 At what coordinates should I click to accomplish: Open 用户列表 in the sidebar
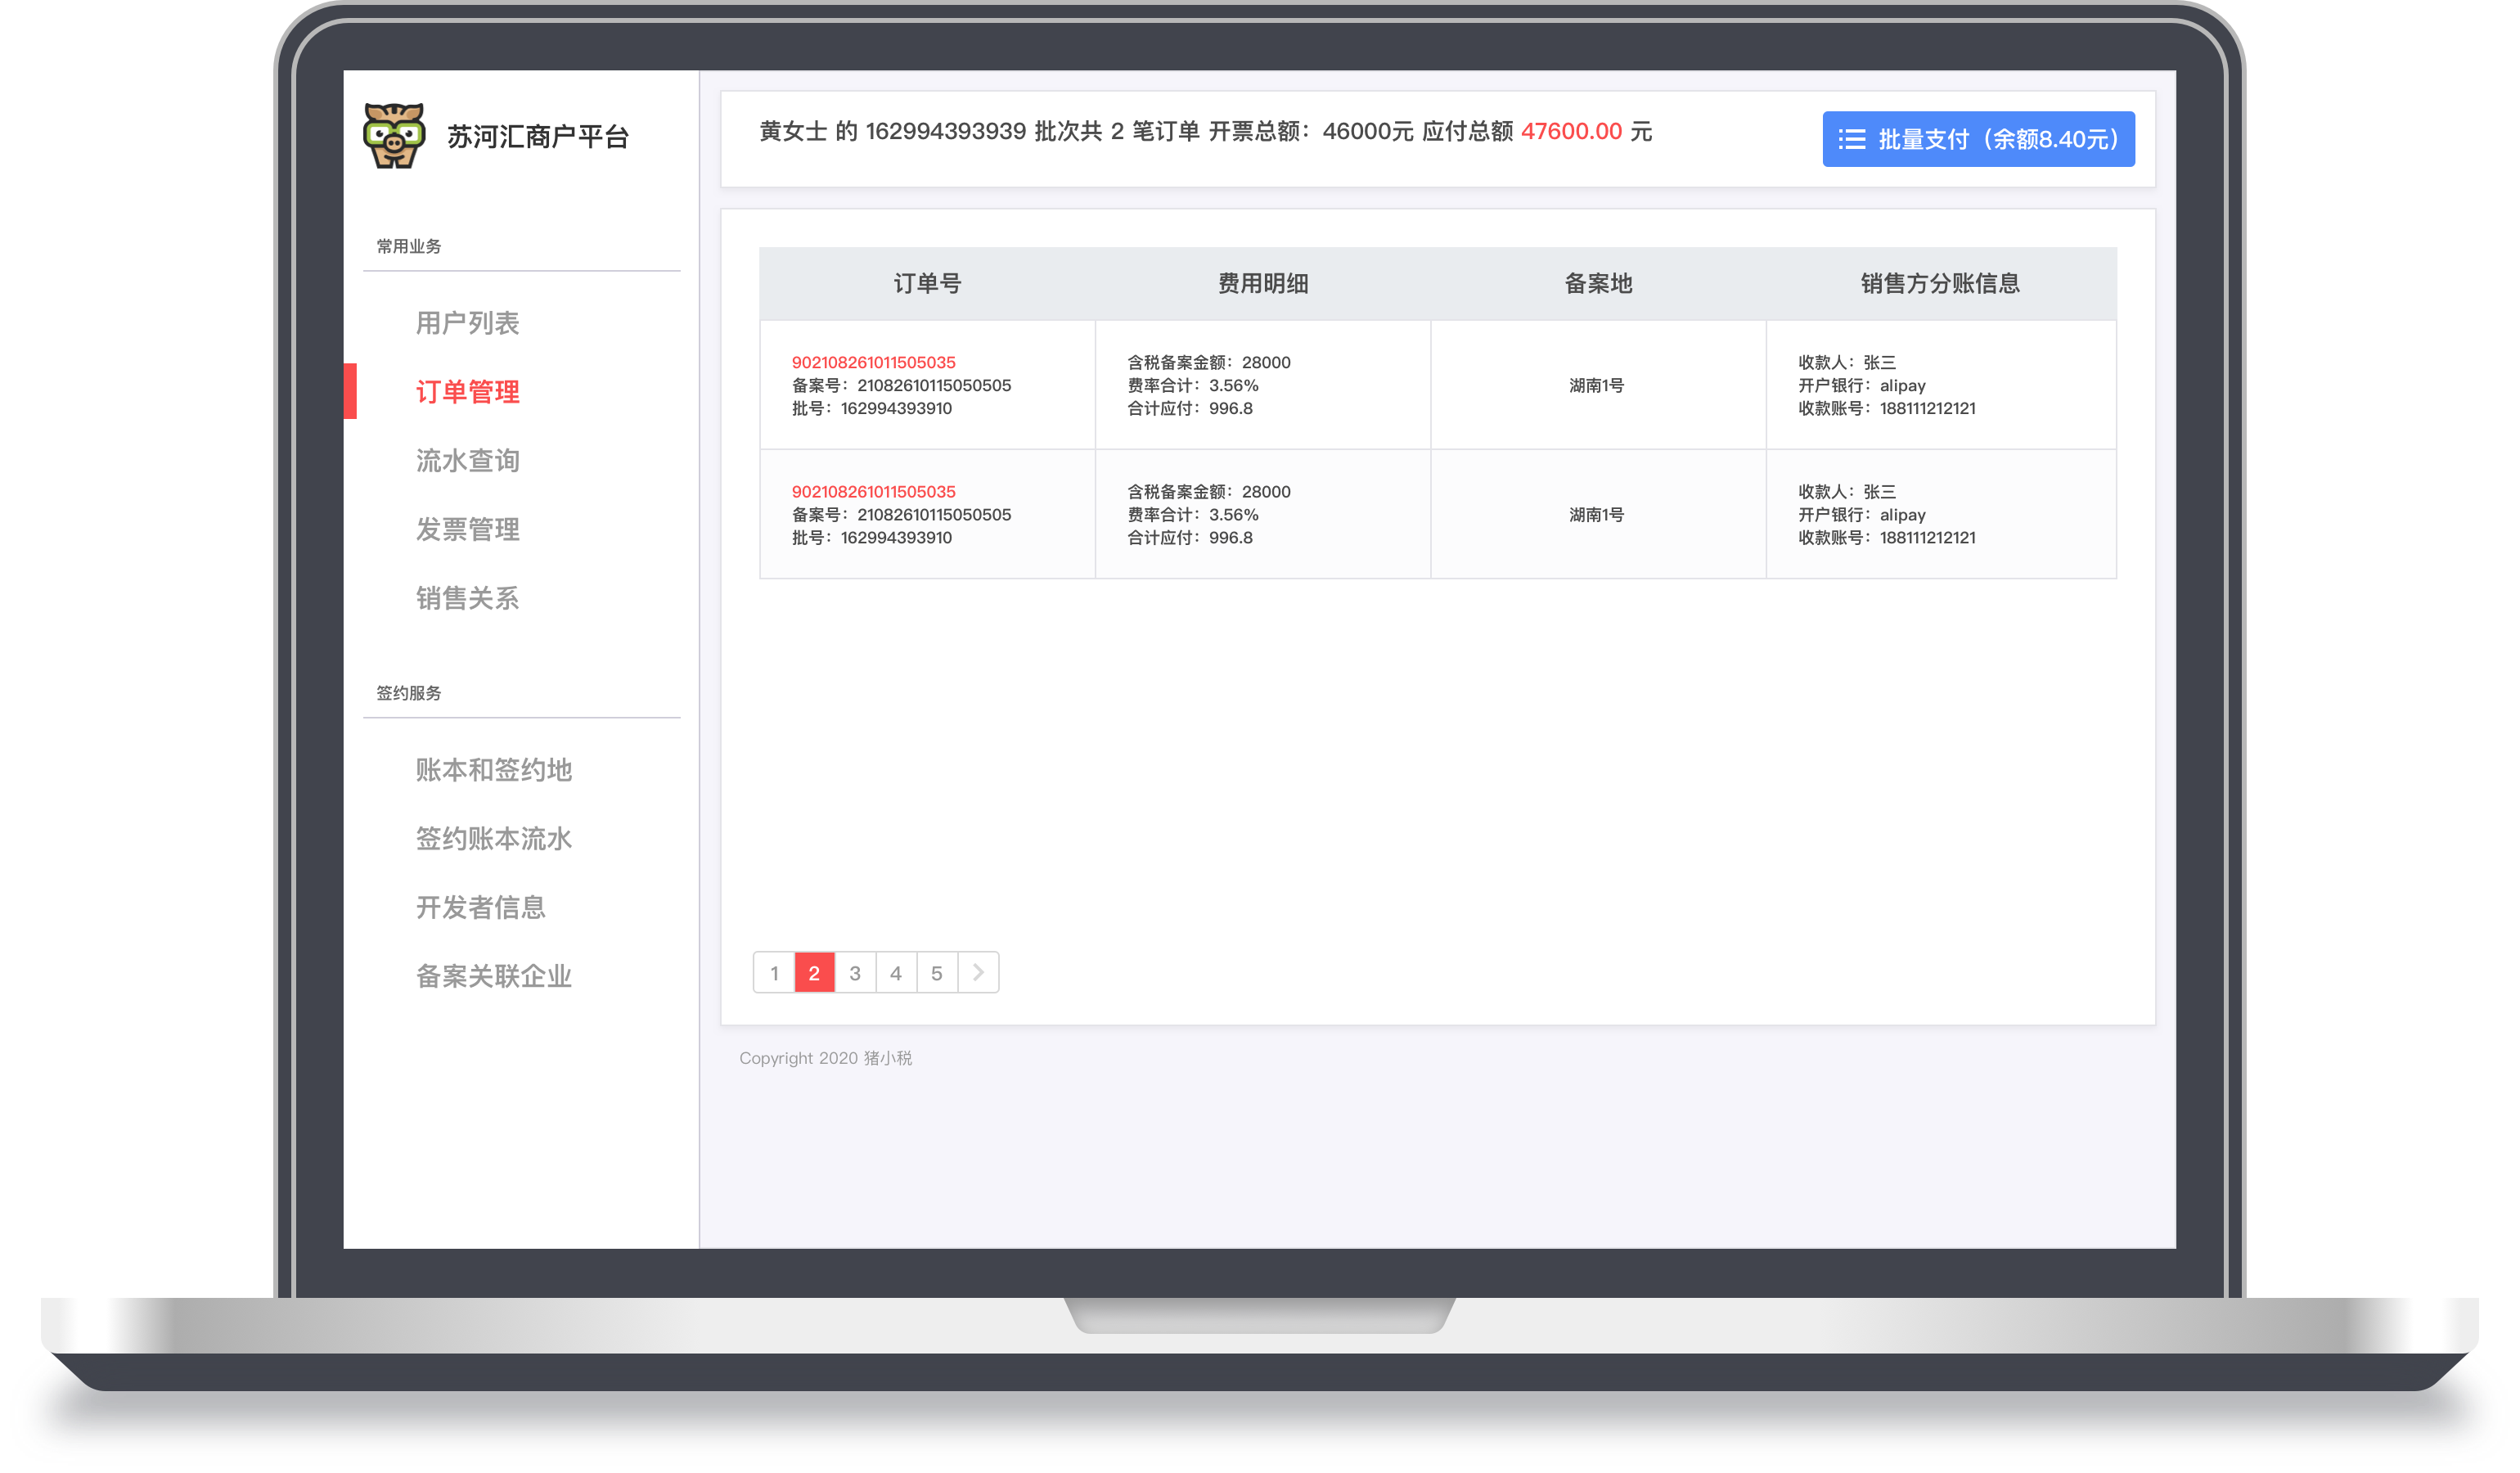point(467,323)
